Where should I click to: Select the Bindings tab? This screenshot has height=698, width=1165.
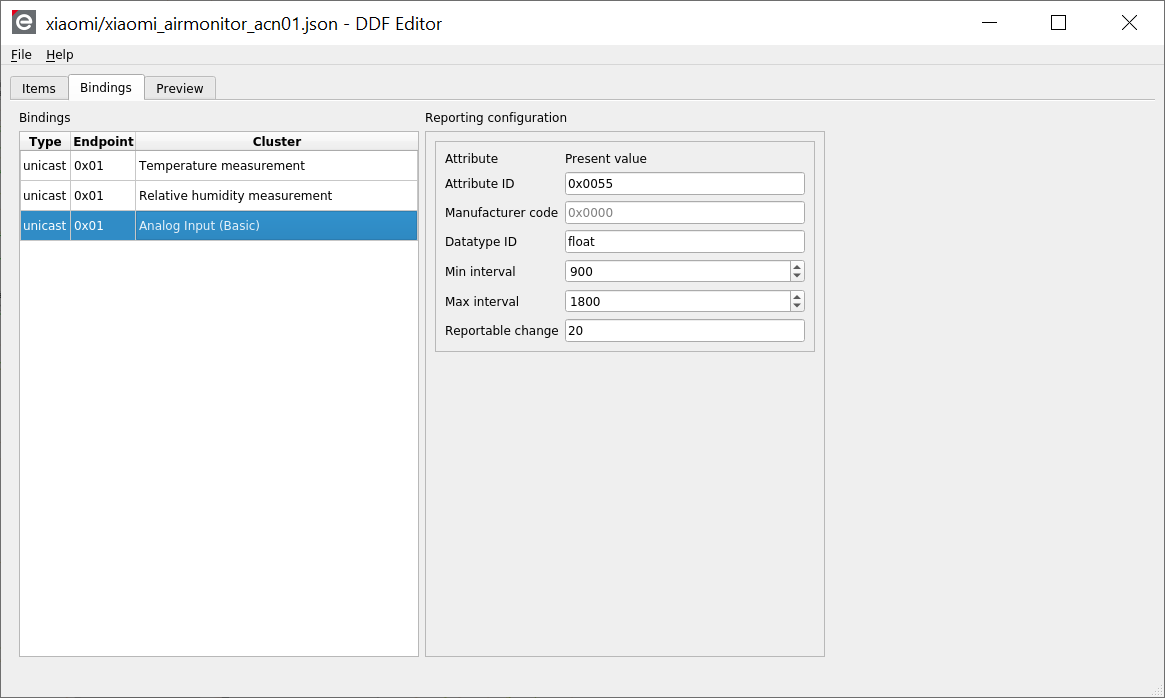106,88
